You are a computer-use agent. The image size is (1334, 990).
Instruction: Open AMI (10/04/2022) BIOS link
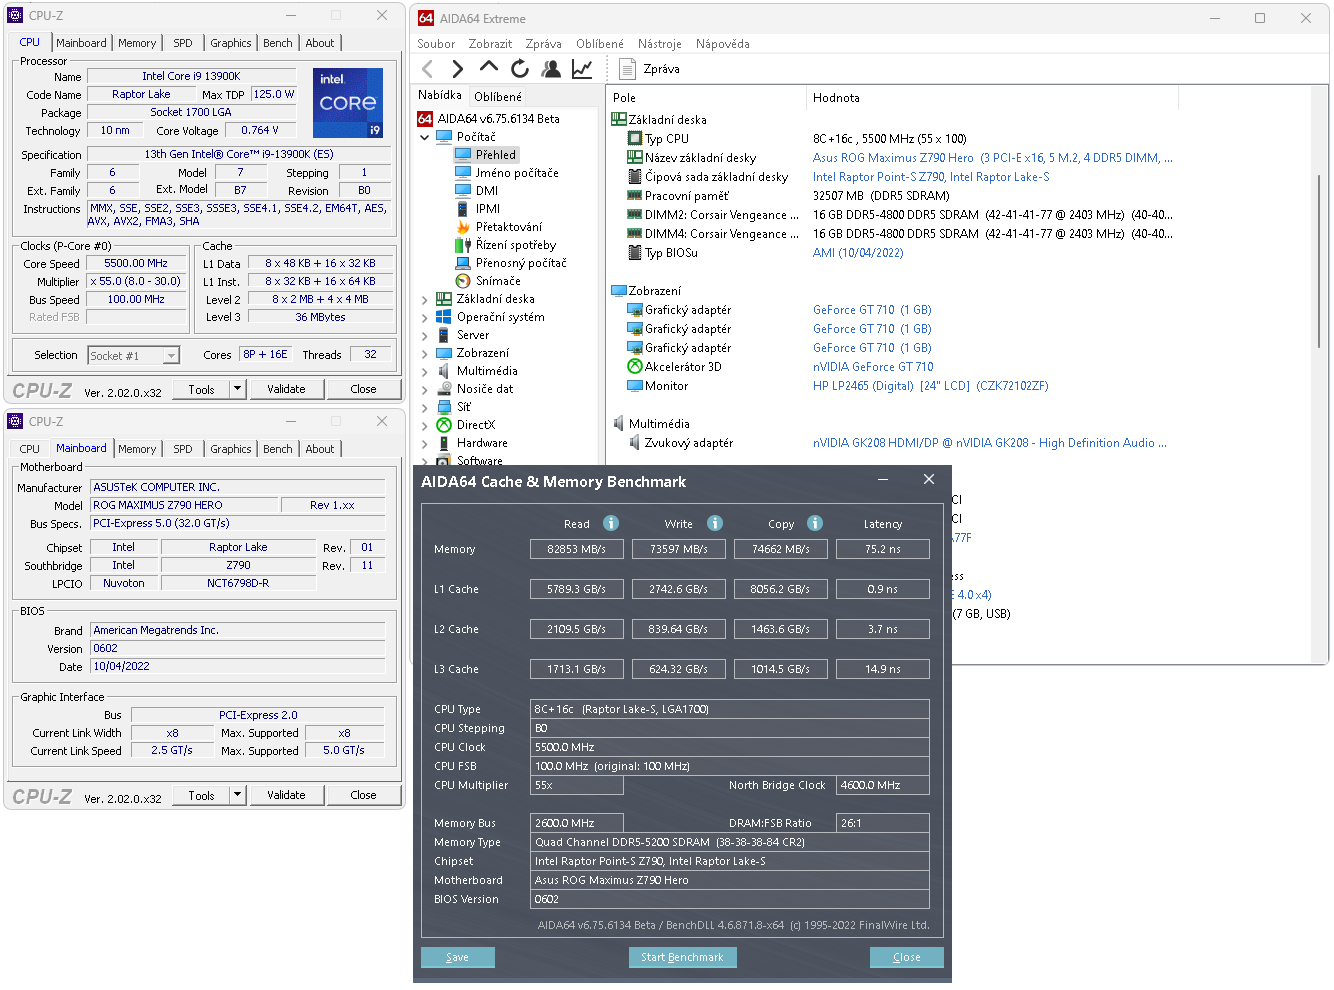pos(858,253)
